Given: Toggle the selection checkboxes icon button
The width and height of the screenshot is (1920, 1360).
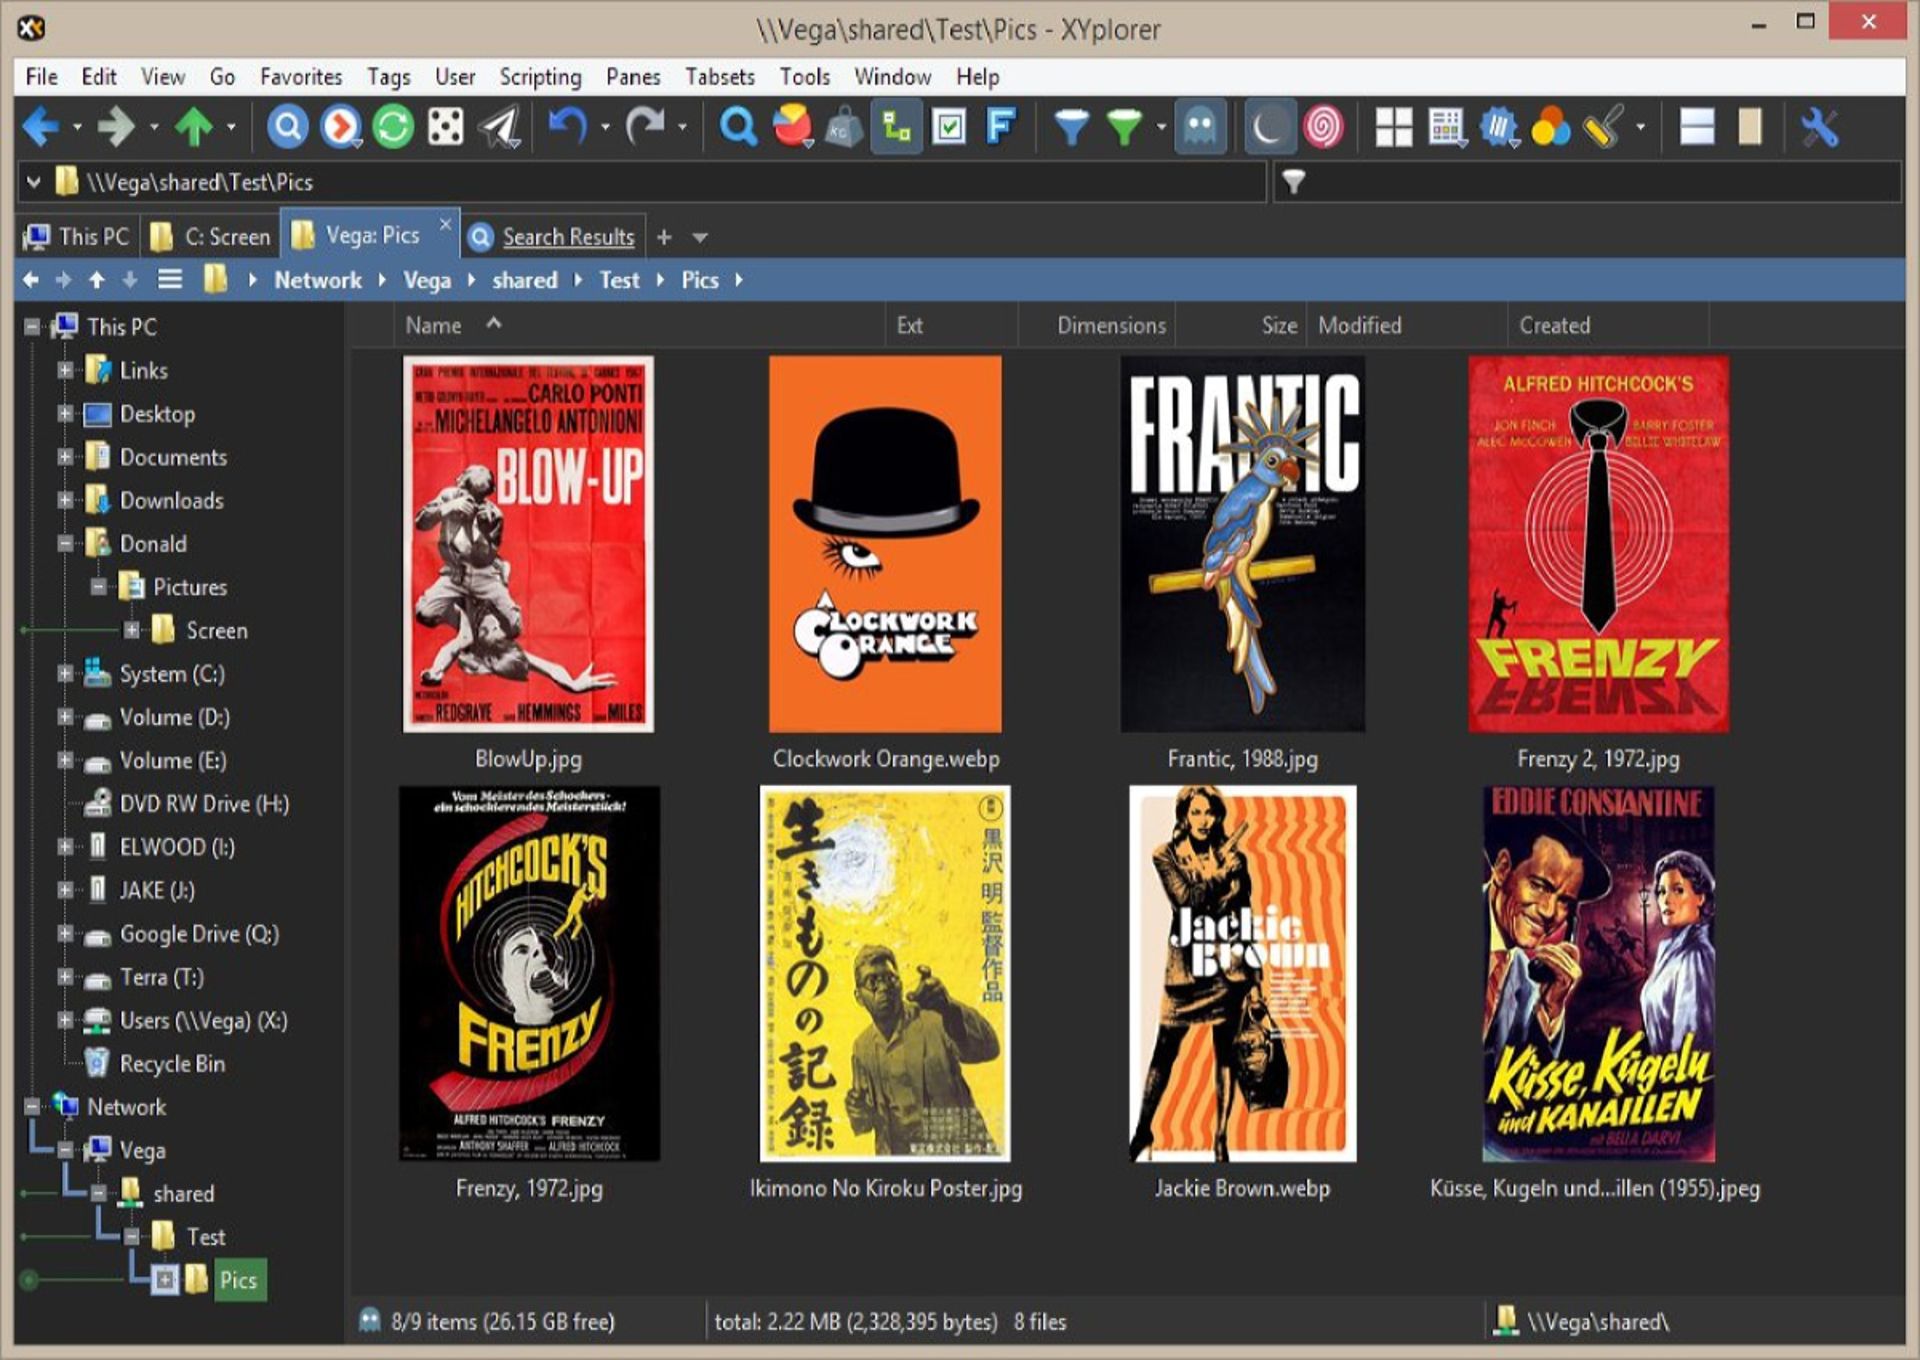Looking at the screenshot, I should [x=949, y=127].
